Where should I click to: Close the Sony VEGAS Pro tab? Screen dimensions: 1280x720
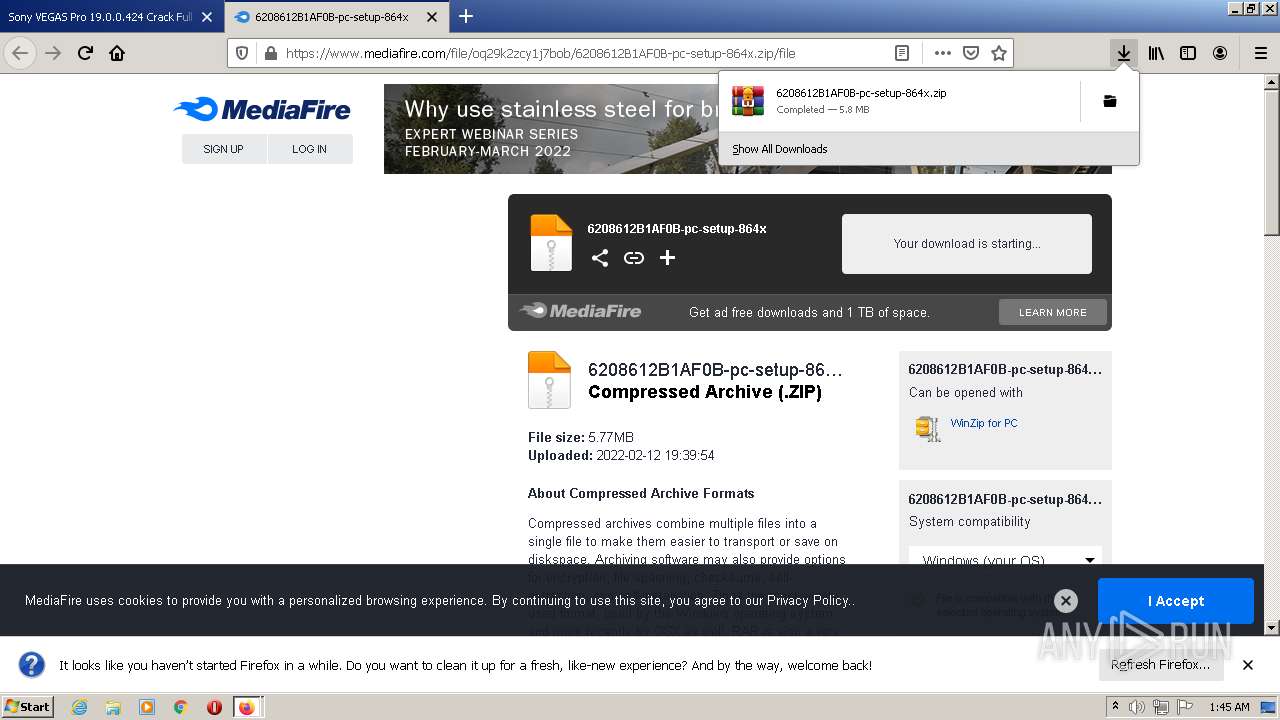(x=206, y=17)
